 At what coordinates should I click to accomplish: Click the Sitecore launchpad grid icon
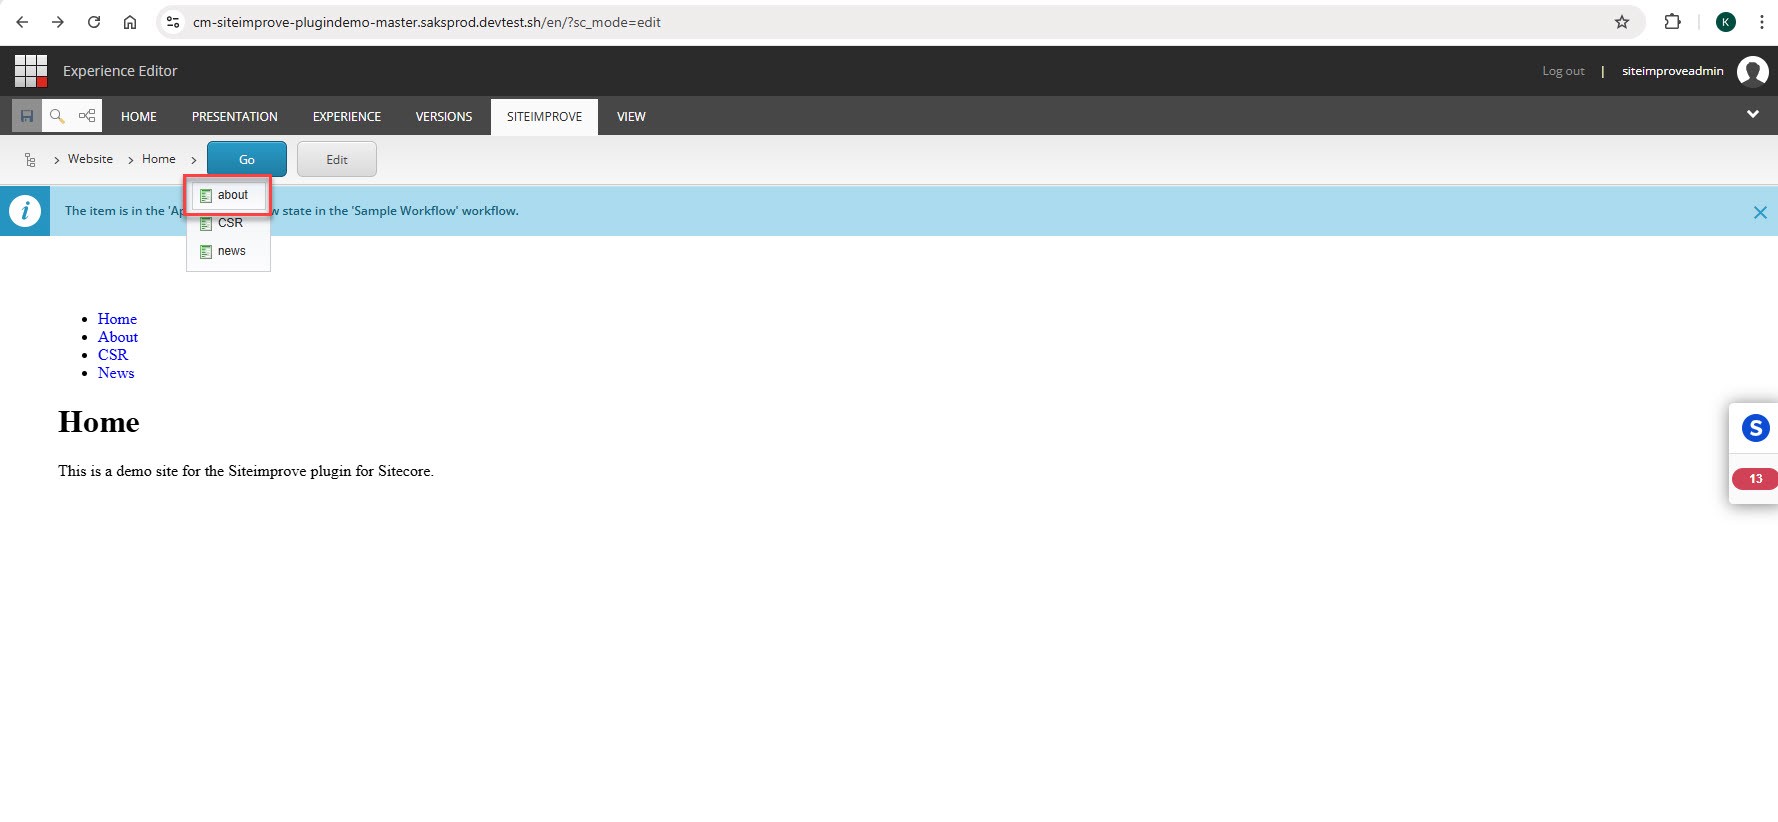[x=31, y=71]
